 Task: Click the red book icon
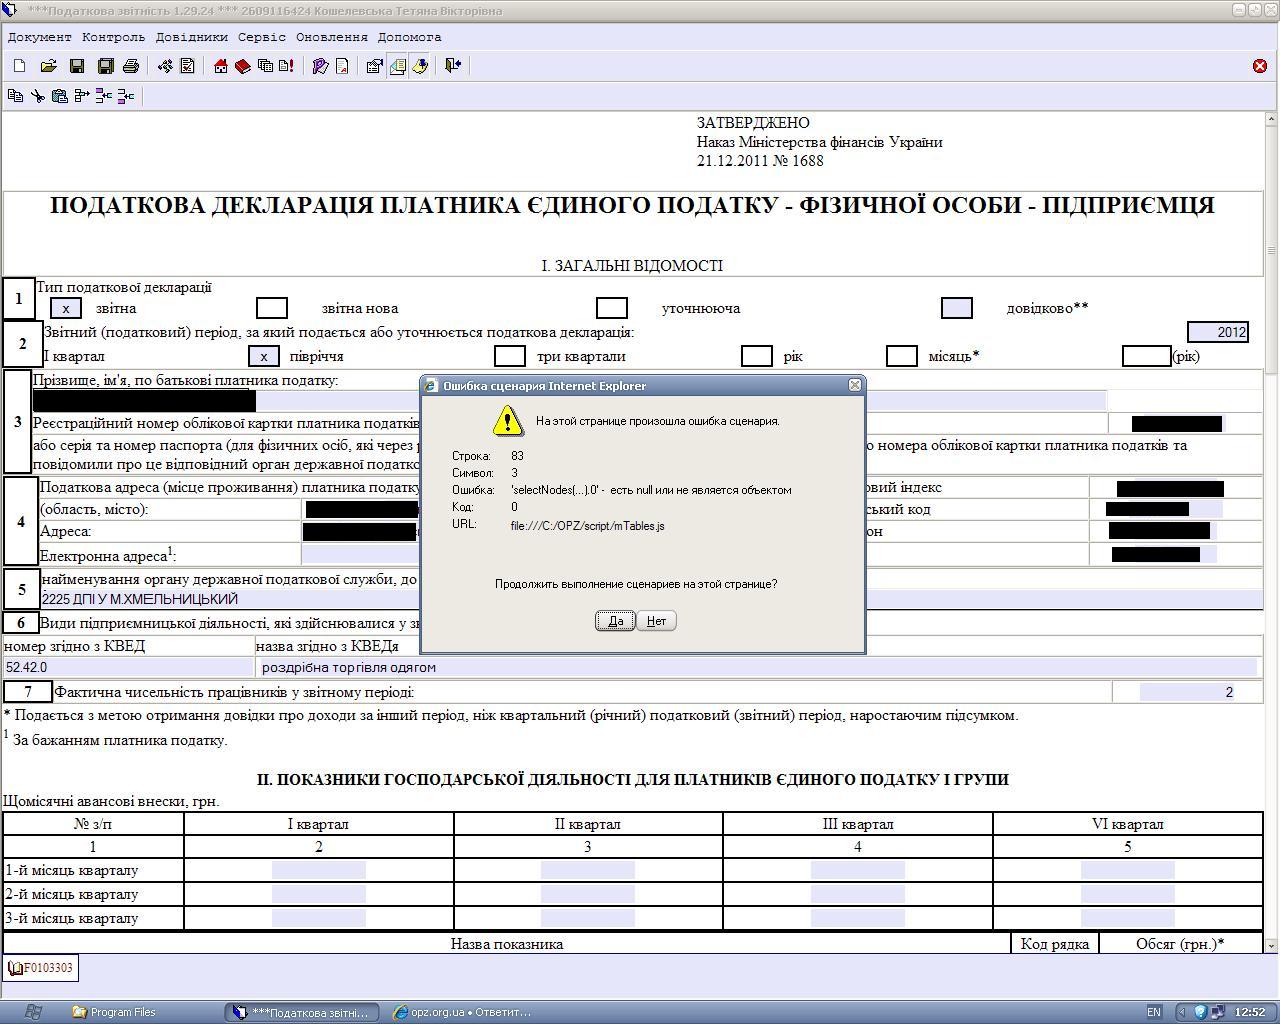pyautogui.click(x=242, y=66)
